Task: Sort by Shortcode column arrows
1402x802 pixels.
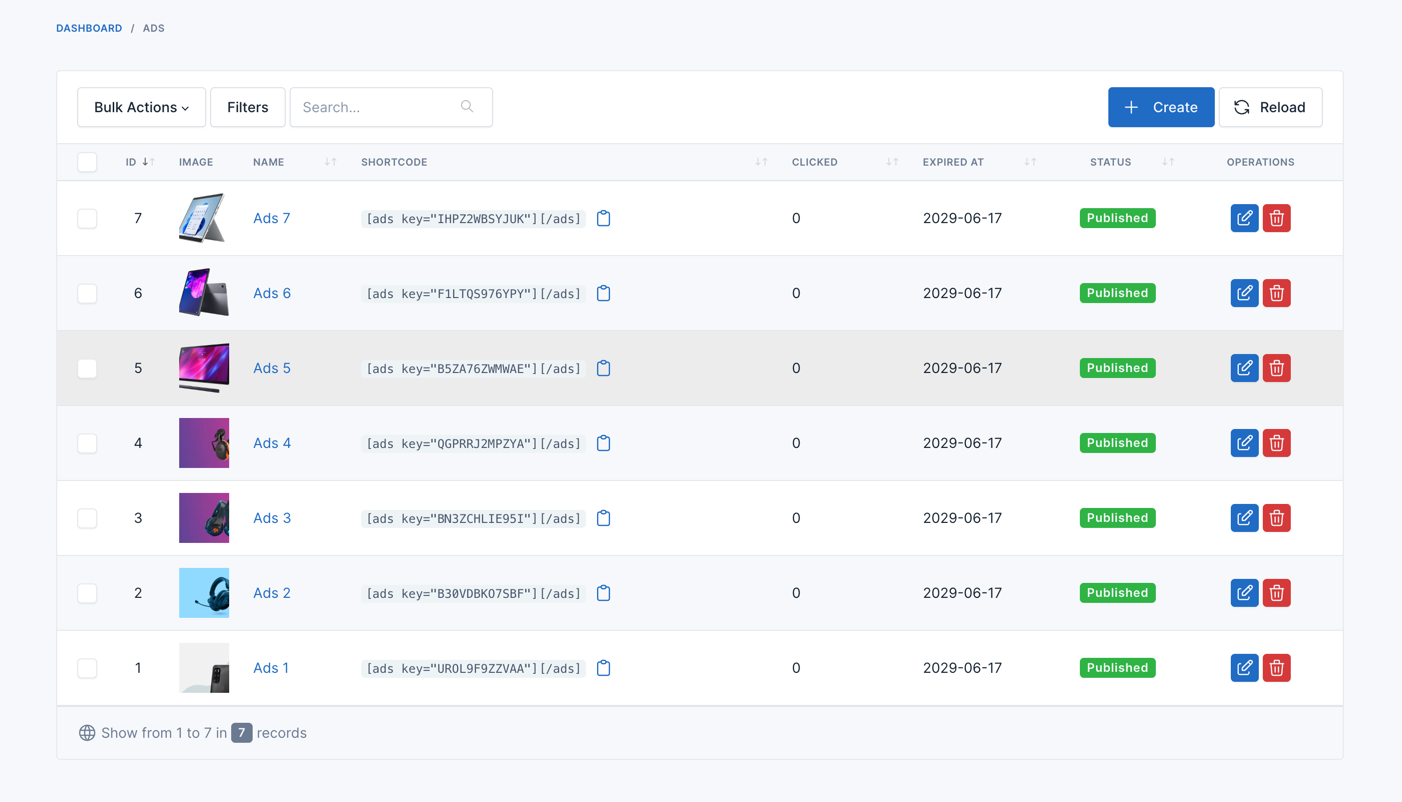Action: 761,162
